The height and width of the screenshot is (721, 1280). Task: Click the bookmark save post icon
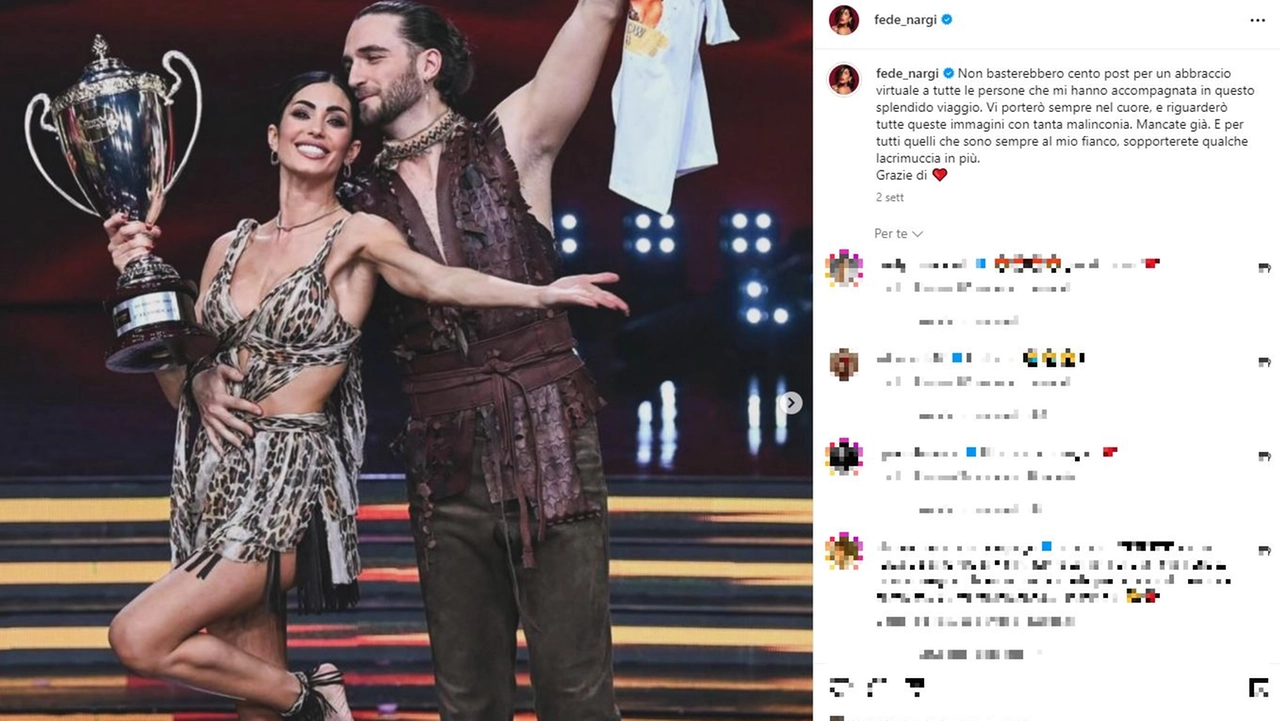point(1258,687)
